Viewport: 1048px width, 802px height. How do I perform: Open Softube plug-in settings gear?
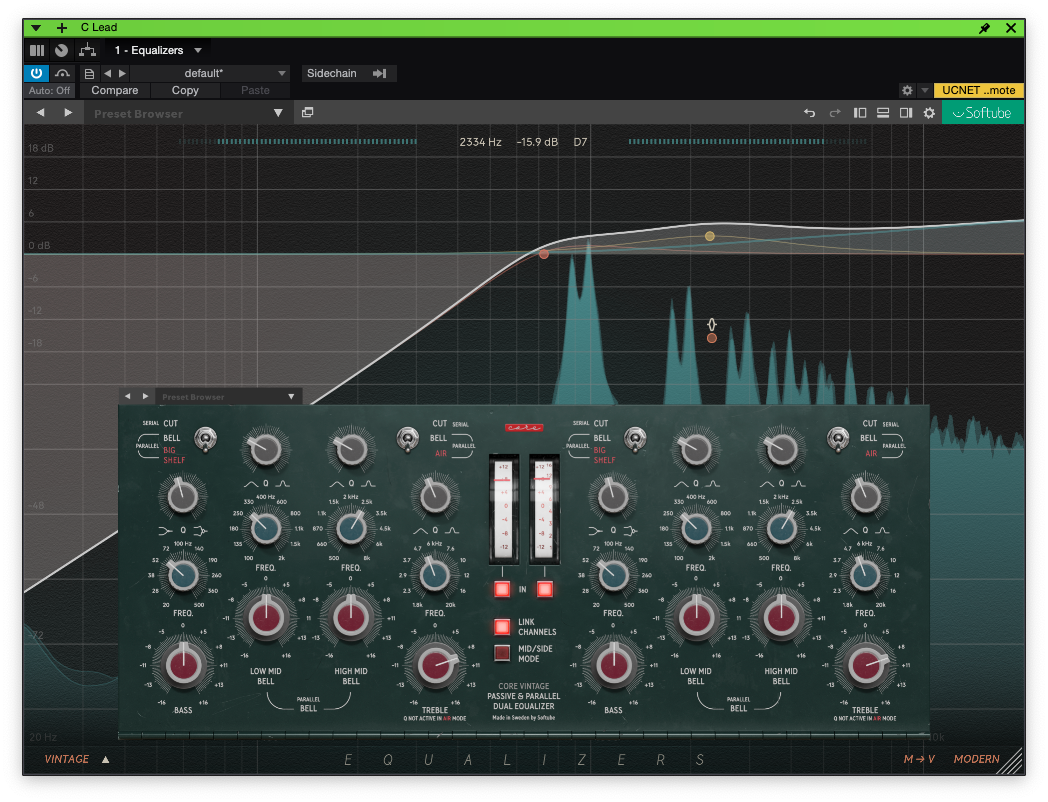929,113
